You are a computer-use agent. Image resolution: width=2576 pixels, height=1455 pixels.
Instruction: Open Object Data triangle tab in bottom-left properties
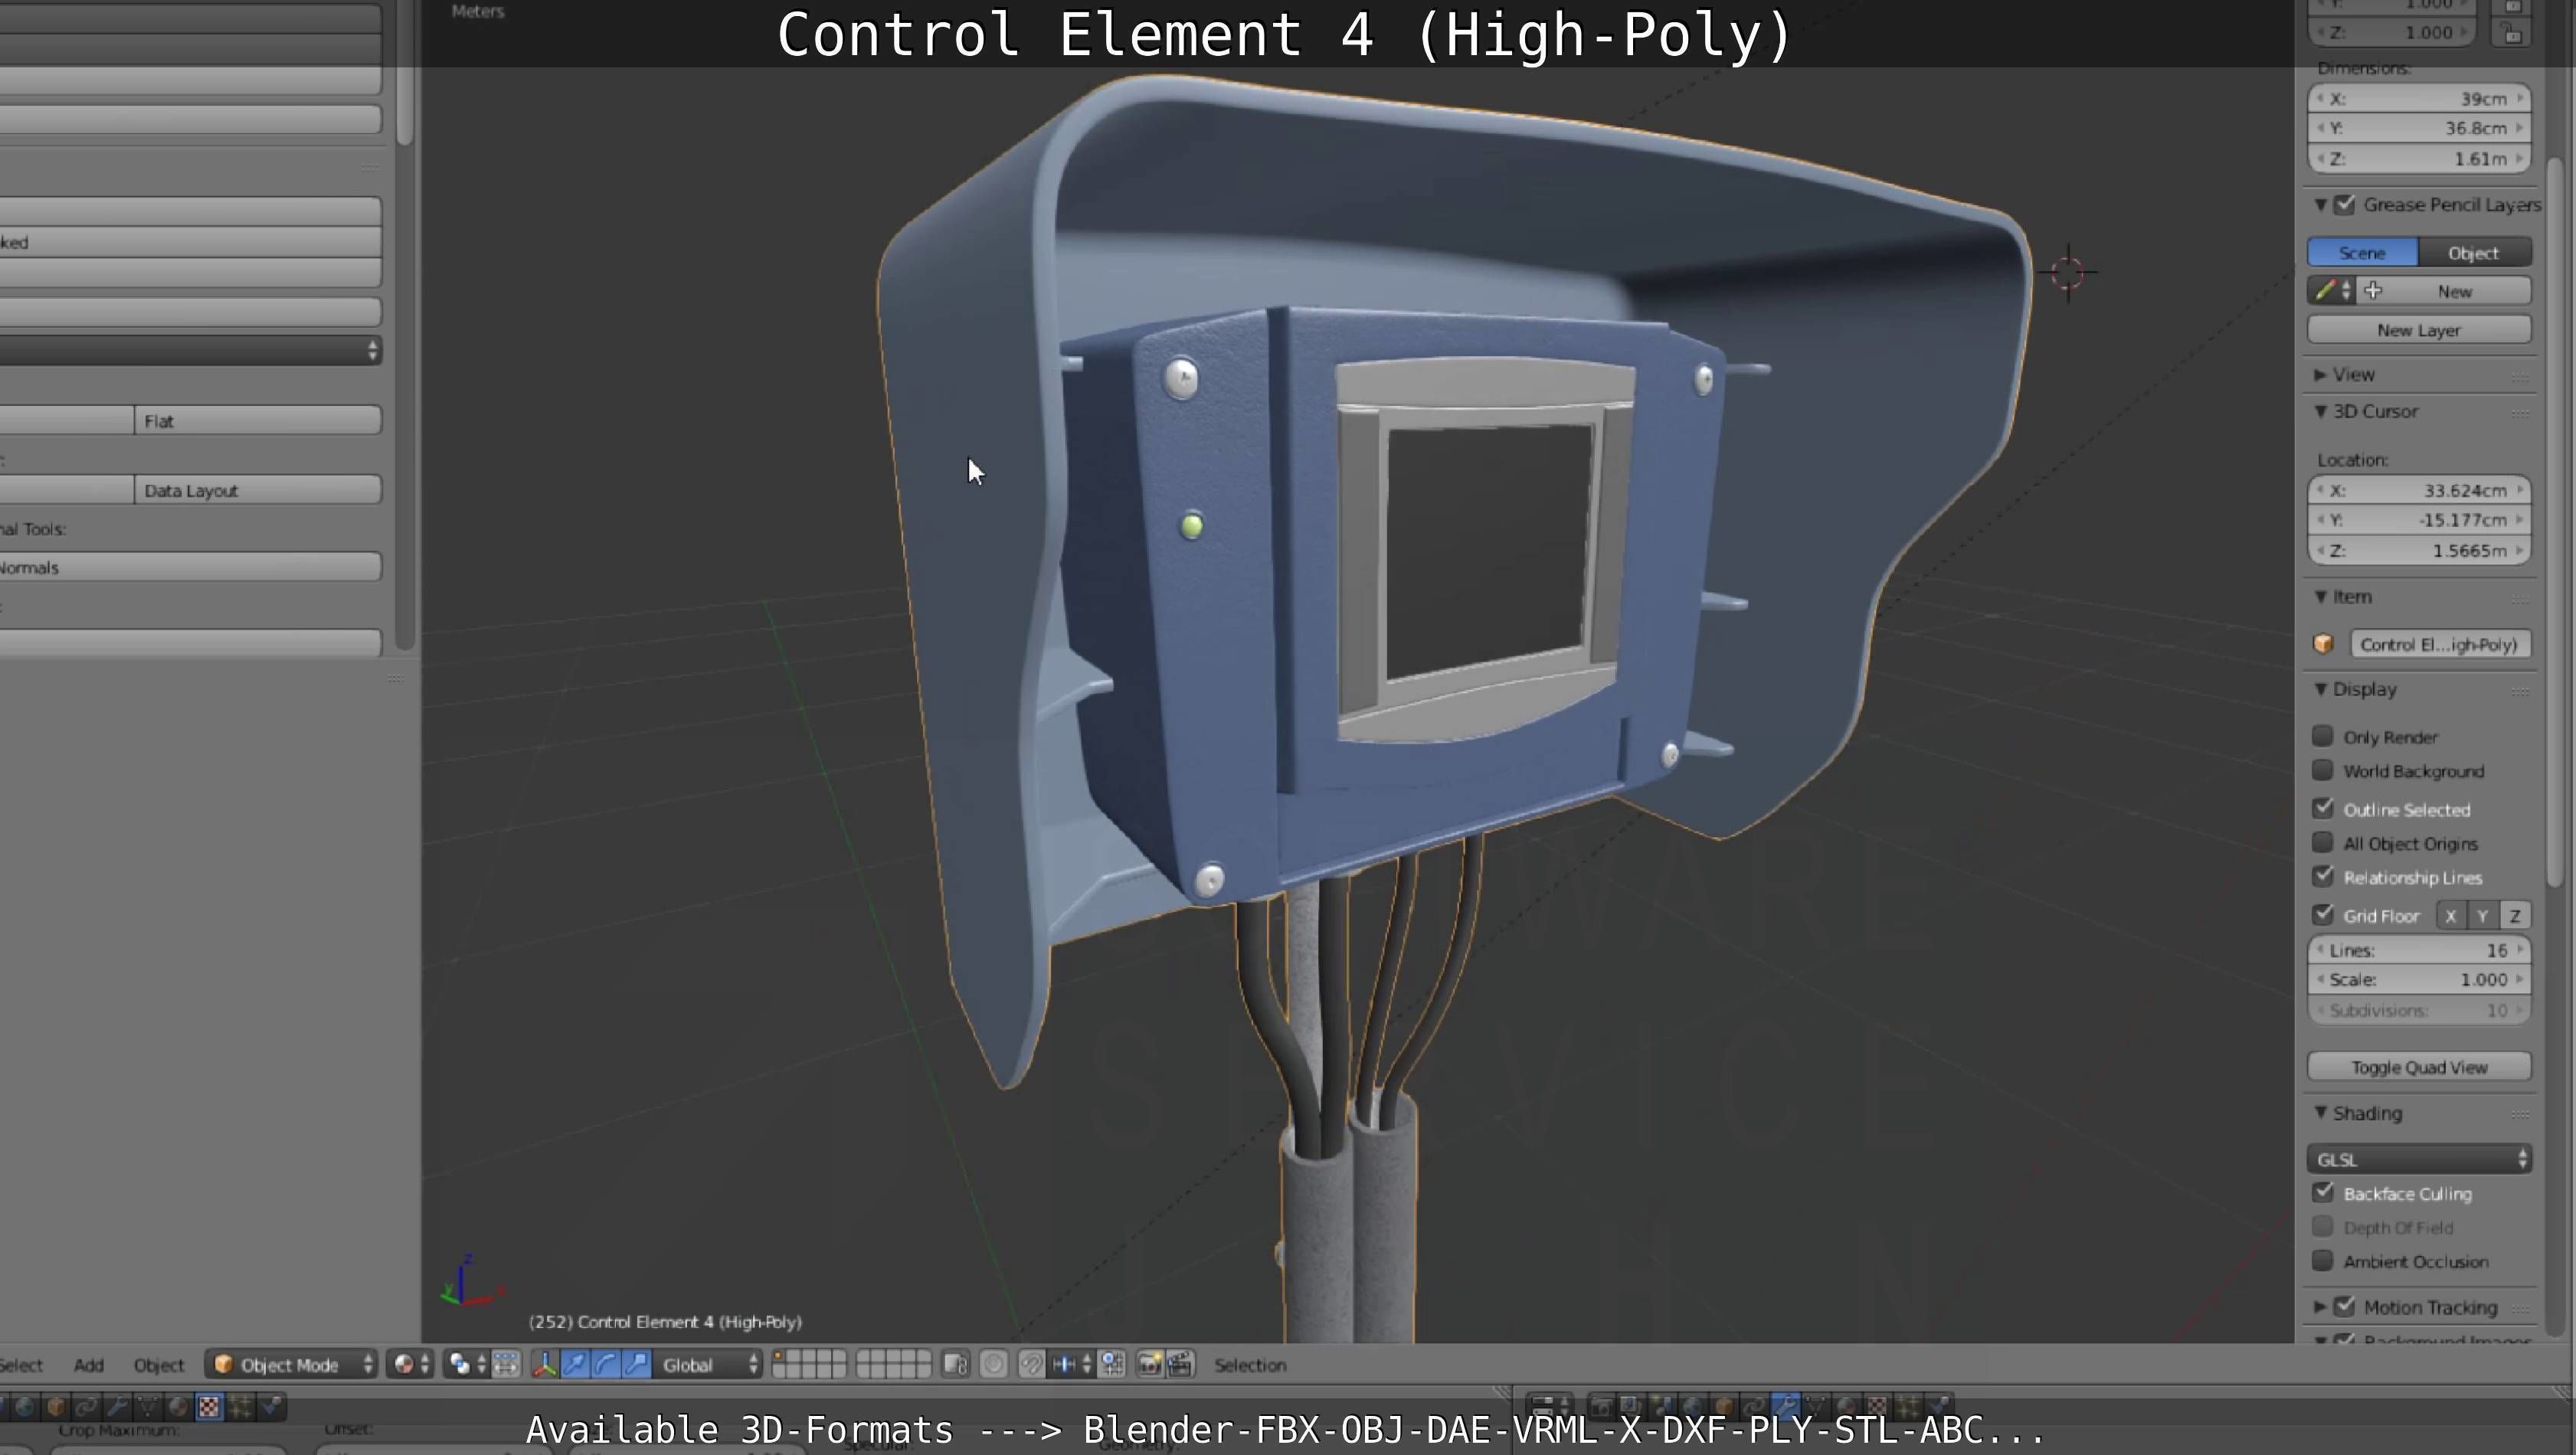point(148,1407)
